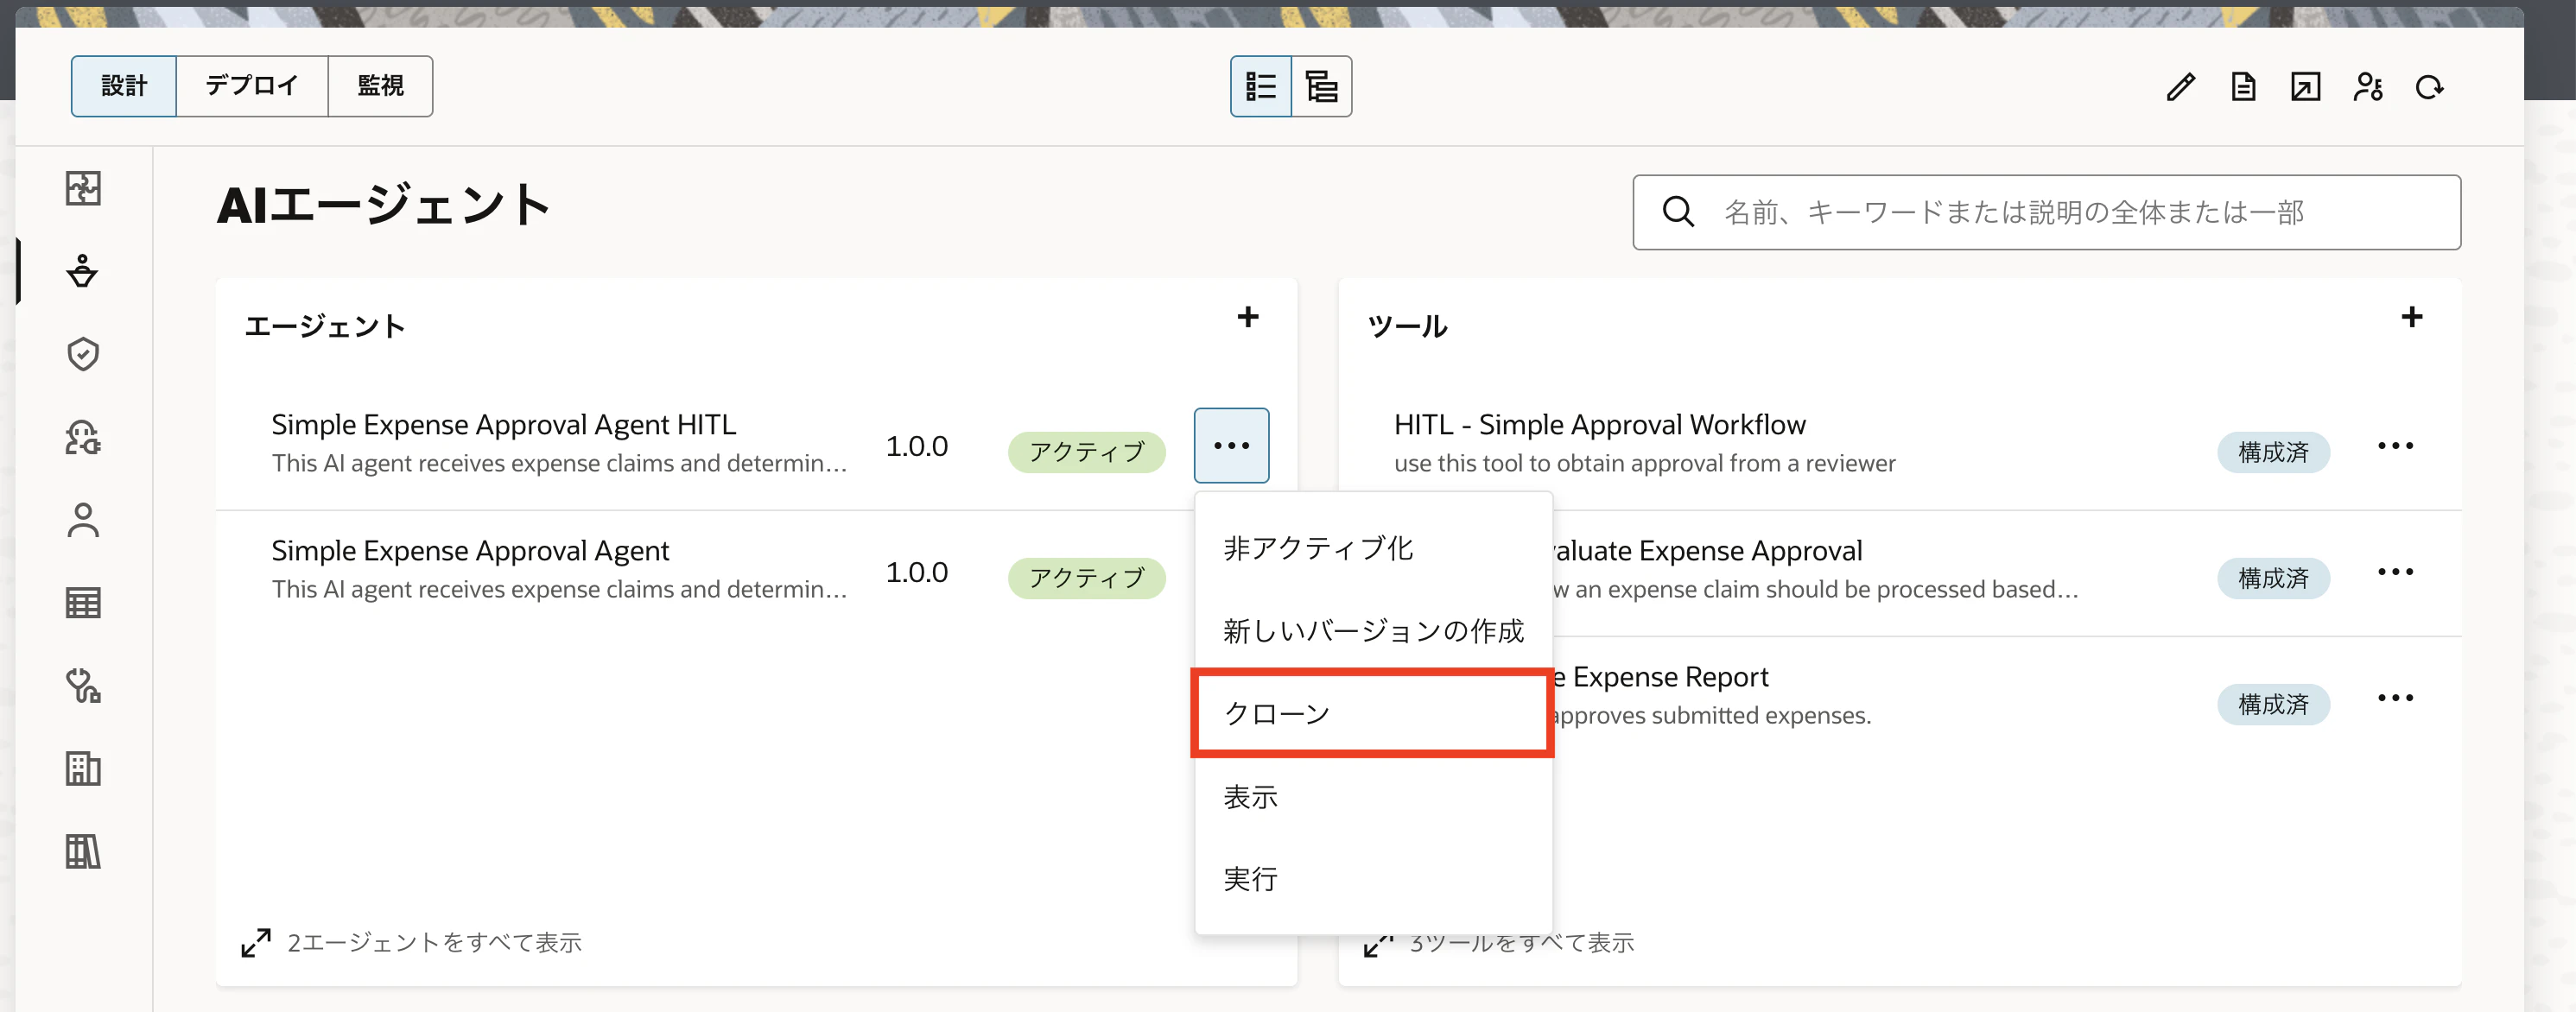The image size is (2576, 1012).
Task: Open actions menu for HITL - Simple Approval Workflow
Action: 2395,445
